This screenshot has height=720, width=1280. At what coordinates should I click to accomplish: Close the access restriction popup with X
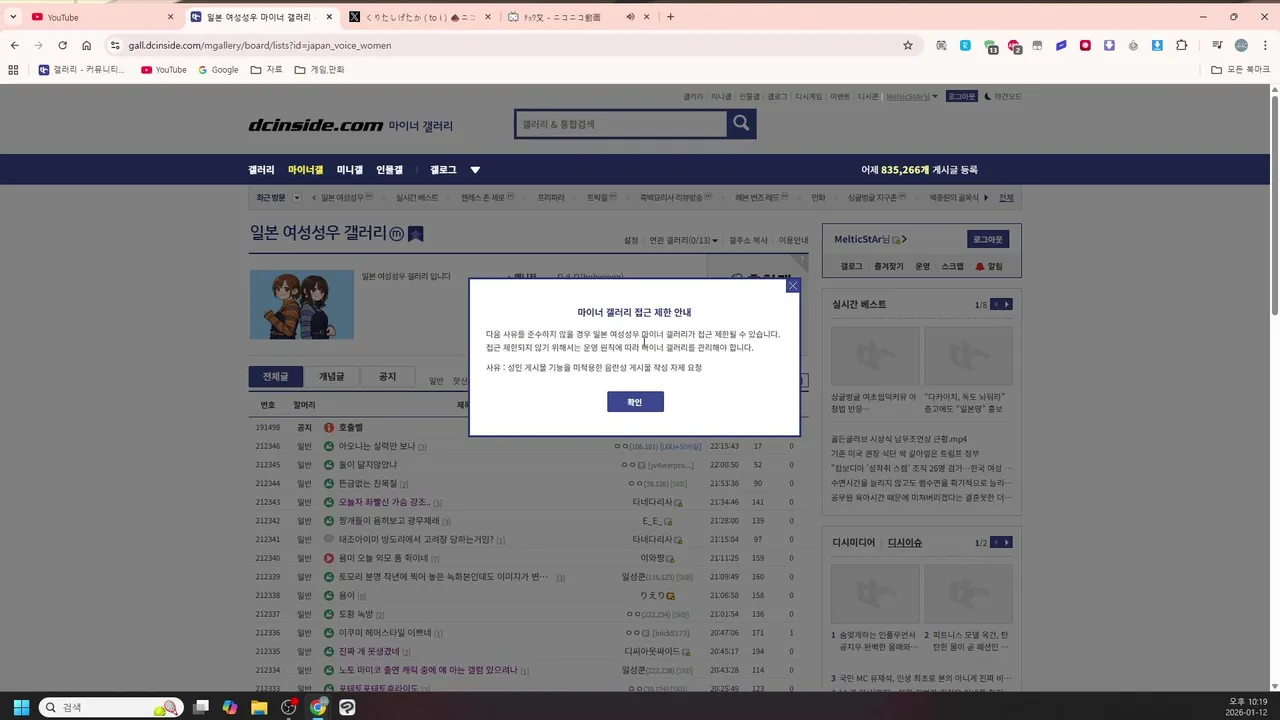pyautogui.click(x=793, y=286)
